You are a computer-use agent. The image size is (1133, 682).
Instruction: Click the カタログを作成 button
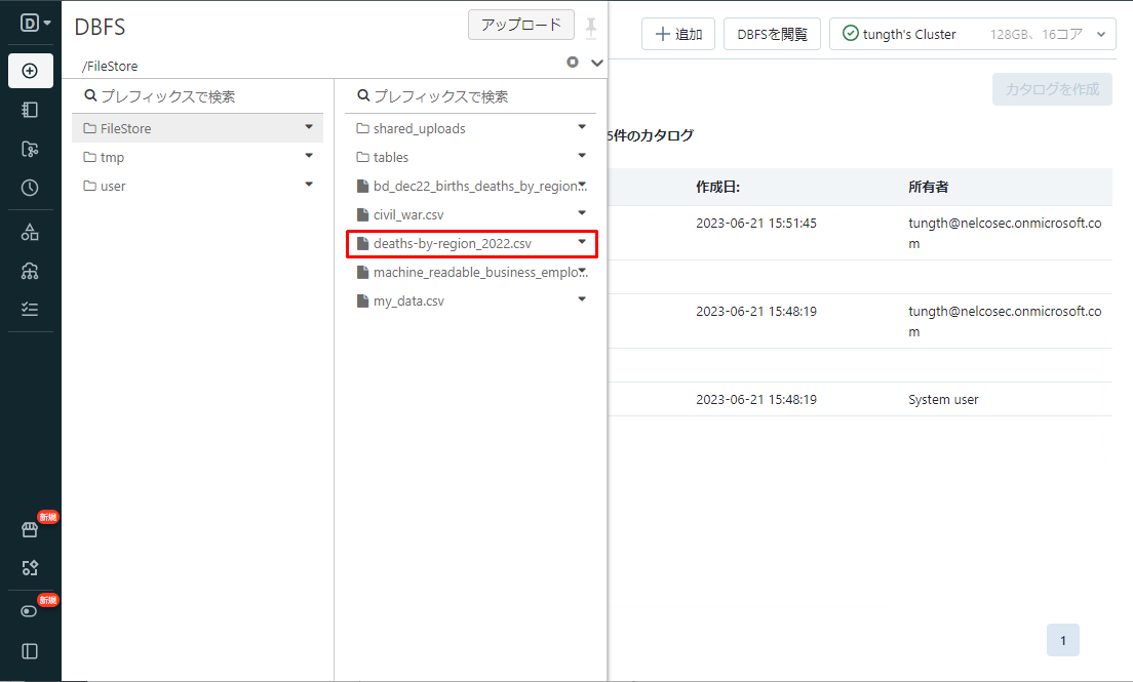point(1052,89)
